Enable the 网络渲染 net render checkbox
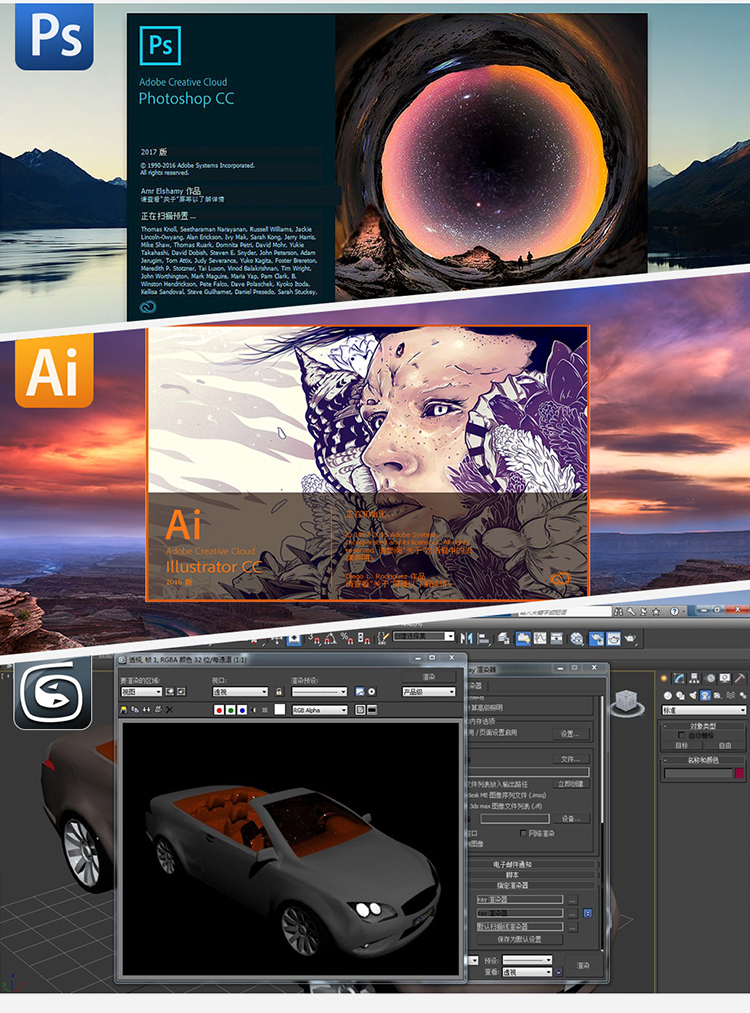Viewport: 750px width, 1013px height. 523,833
